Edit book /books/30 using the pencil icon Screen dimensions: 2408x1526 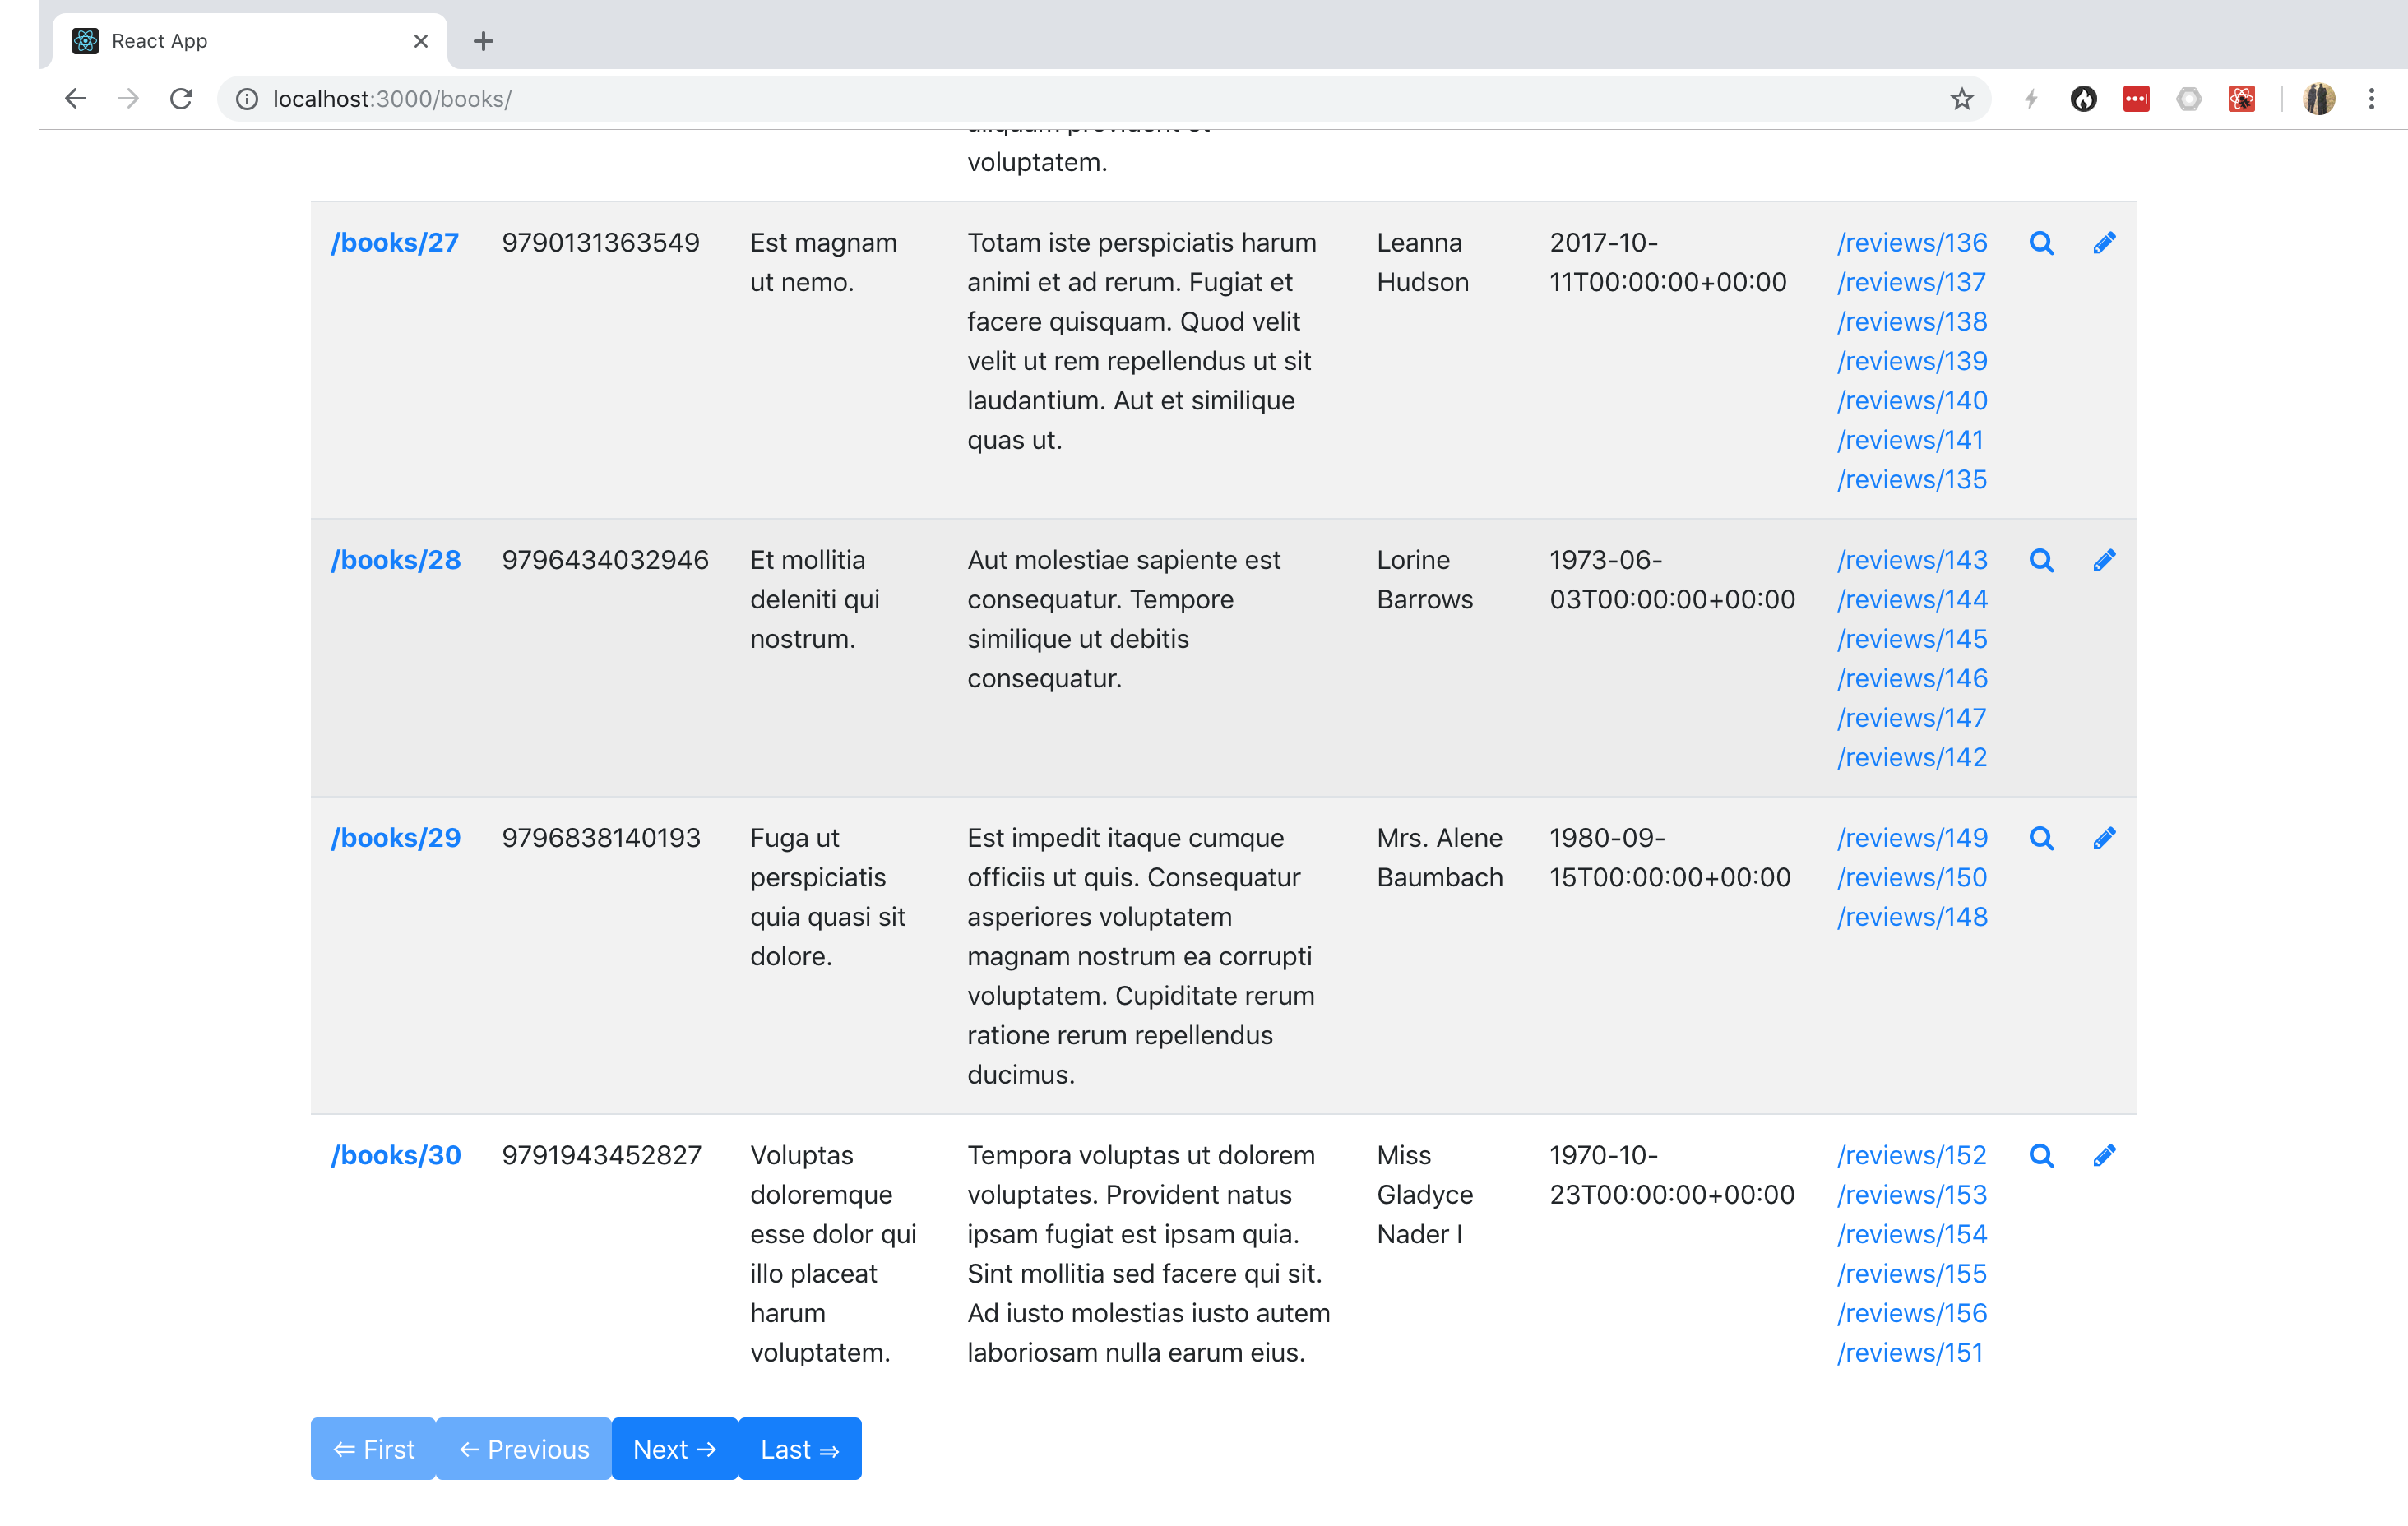pyautogui.click(x=2105, y=1155)
